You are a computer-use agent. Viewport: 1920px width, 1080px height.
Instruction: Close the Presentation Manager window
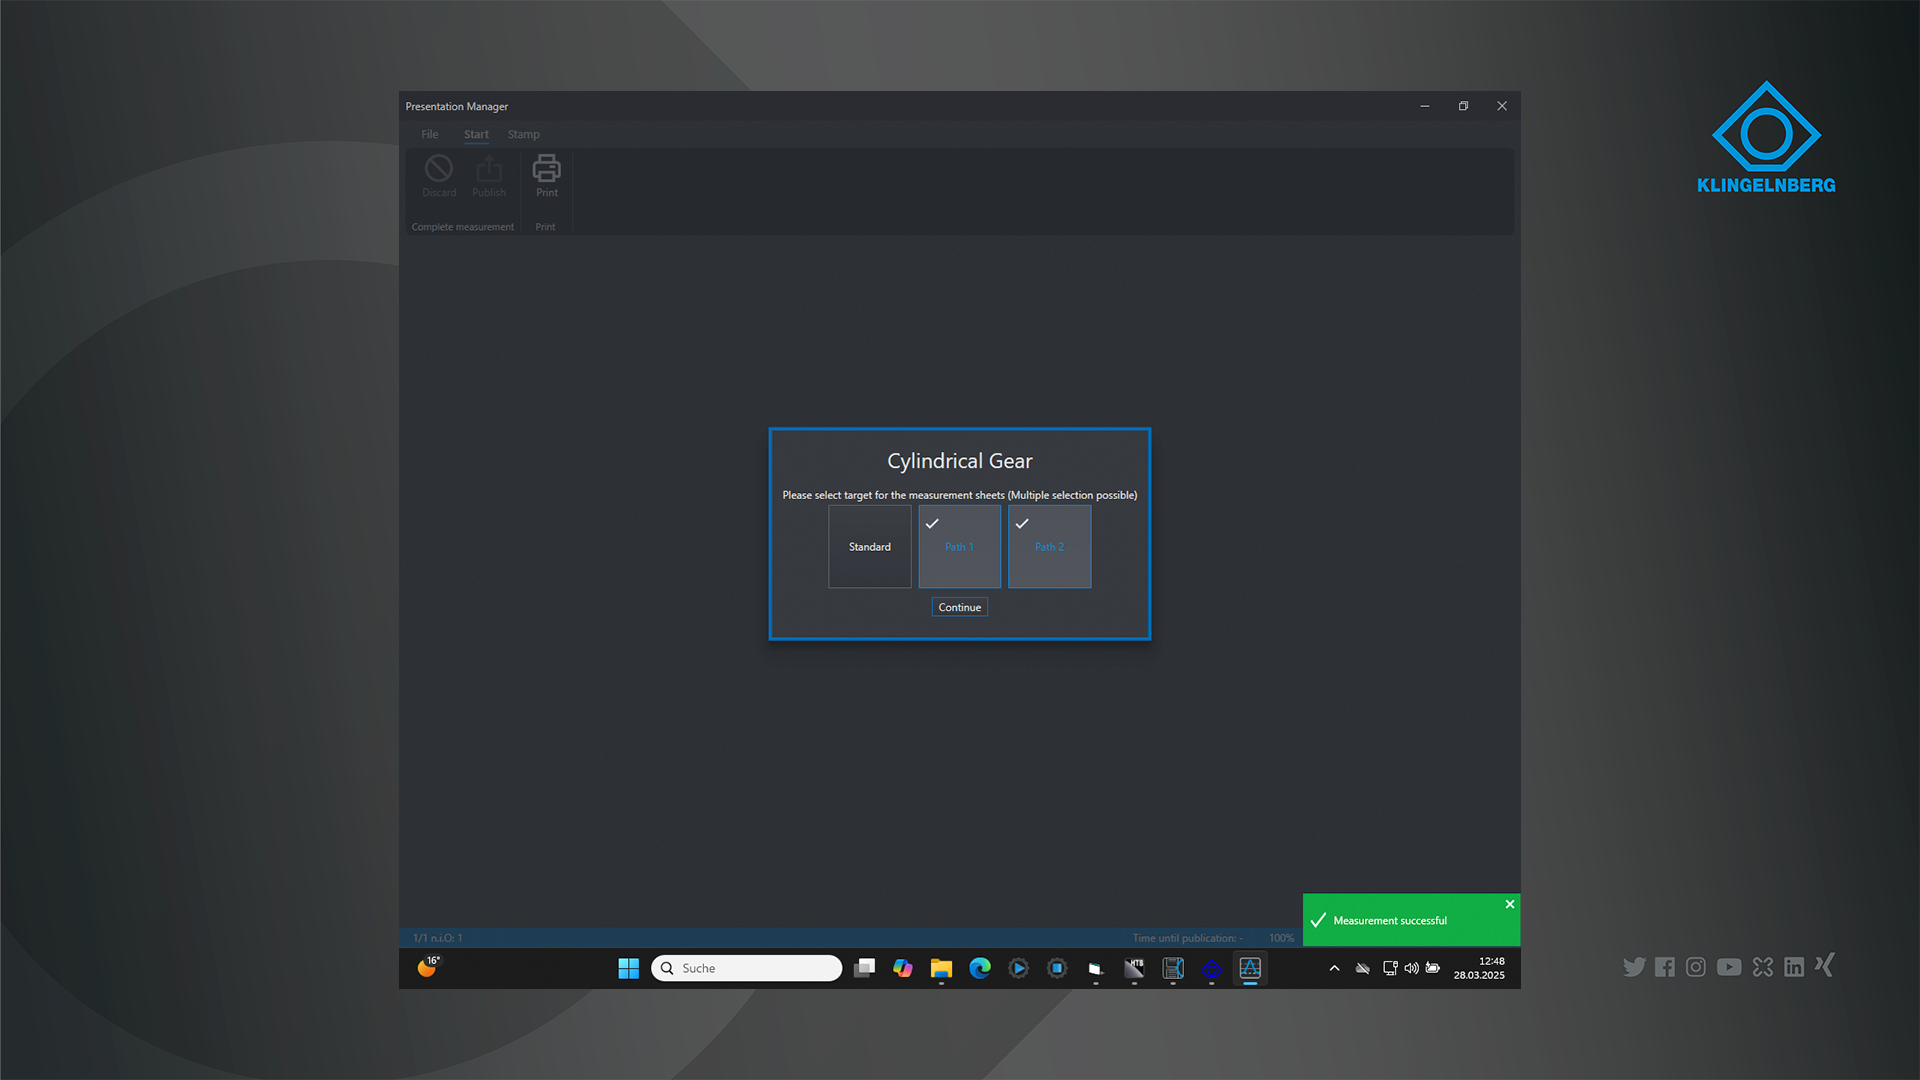[1502, 106]
